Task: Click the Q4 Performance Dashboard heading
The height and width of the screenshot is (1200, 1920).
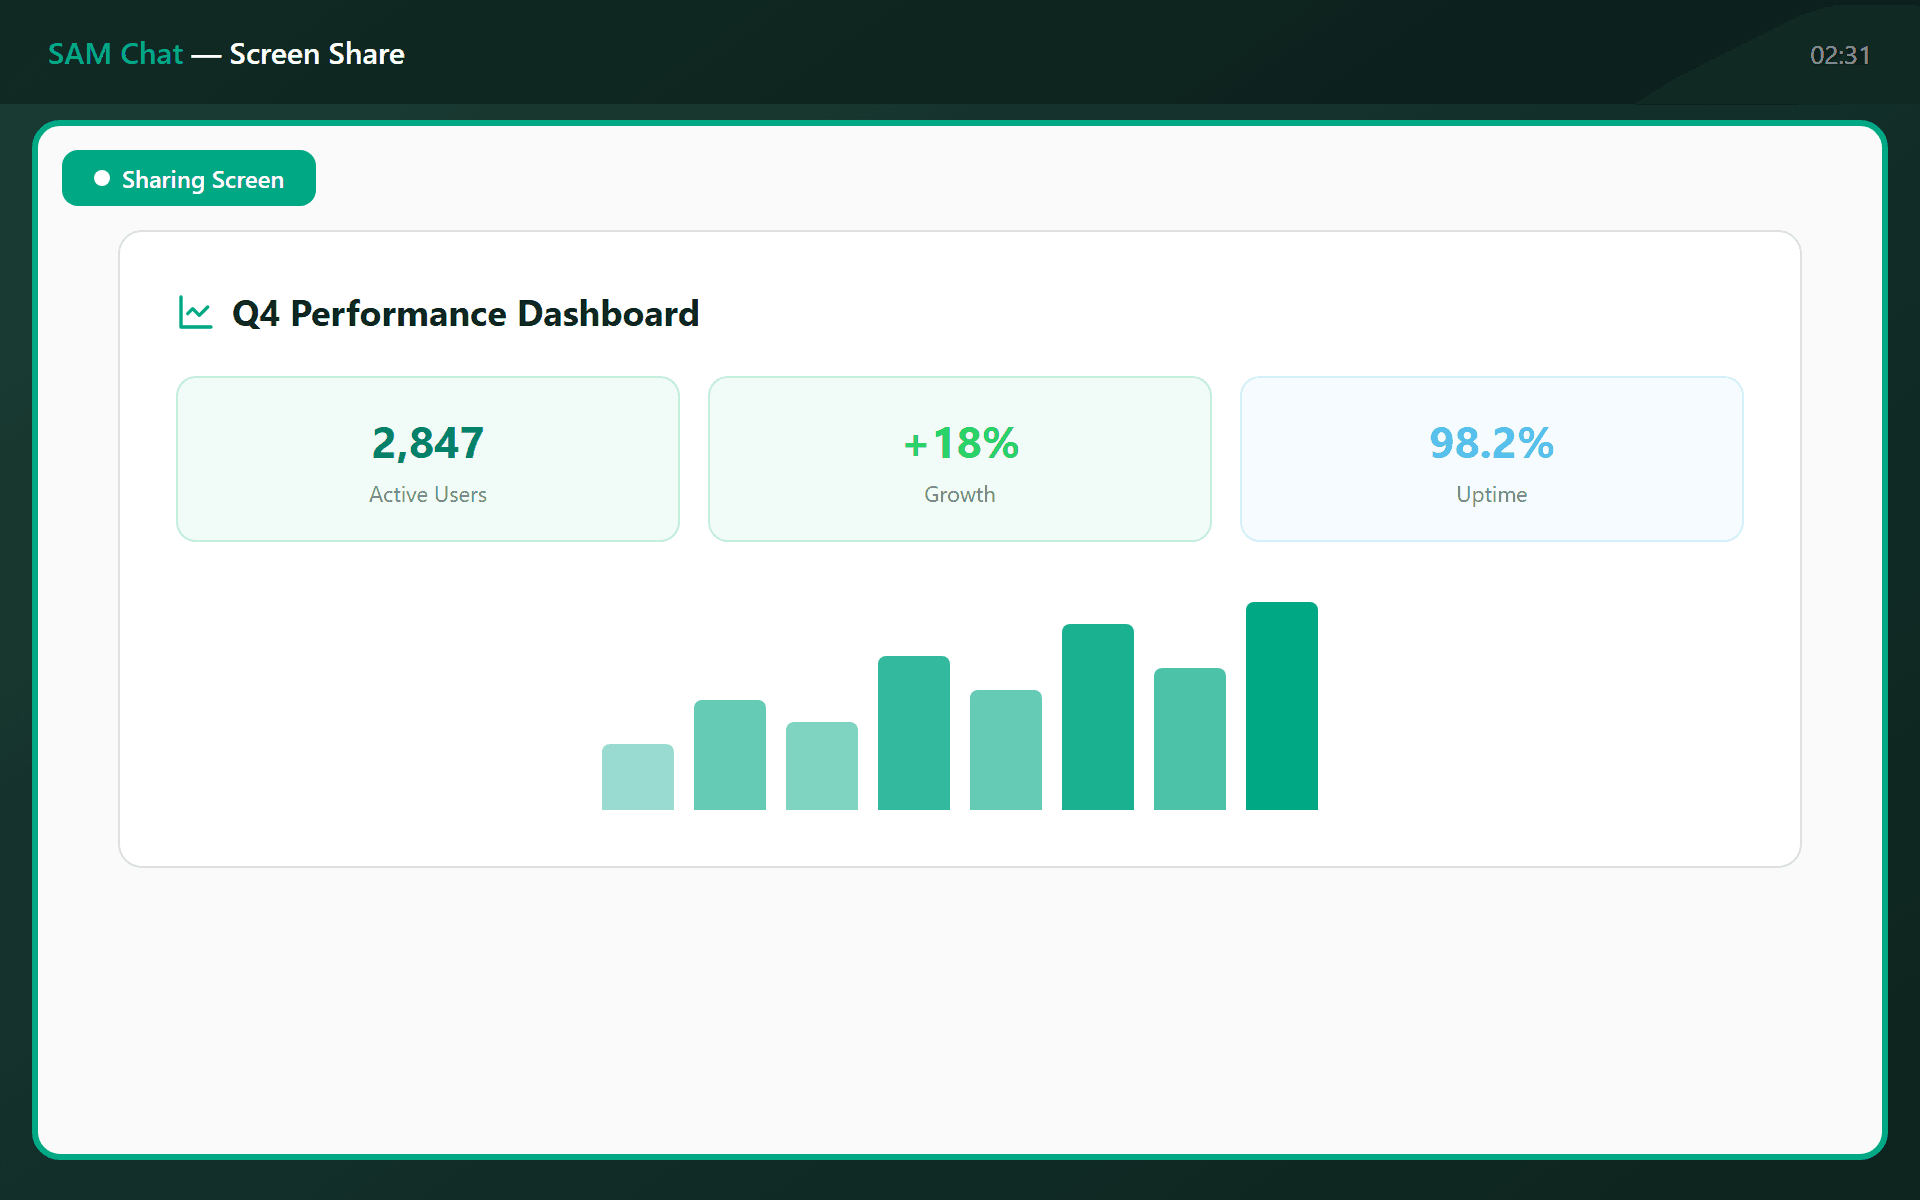Action: [465, 314]
